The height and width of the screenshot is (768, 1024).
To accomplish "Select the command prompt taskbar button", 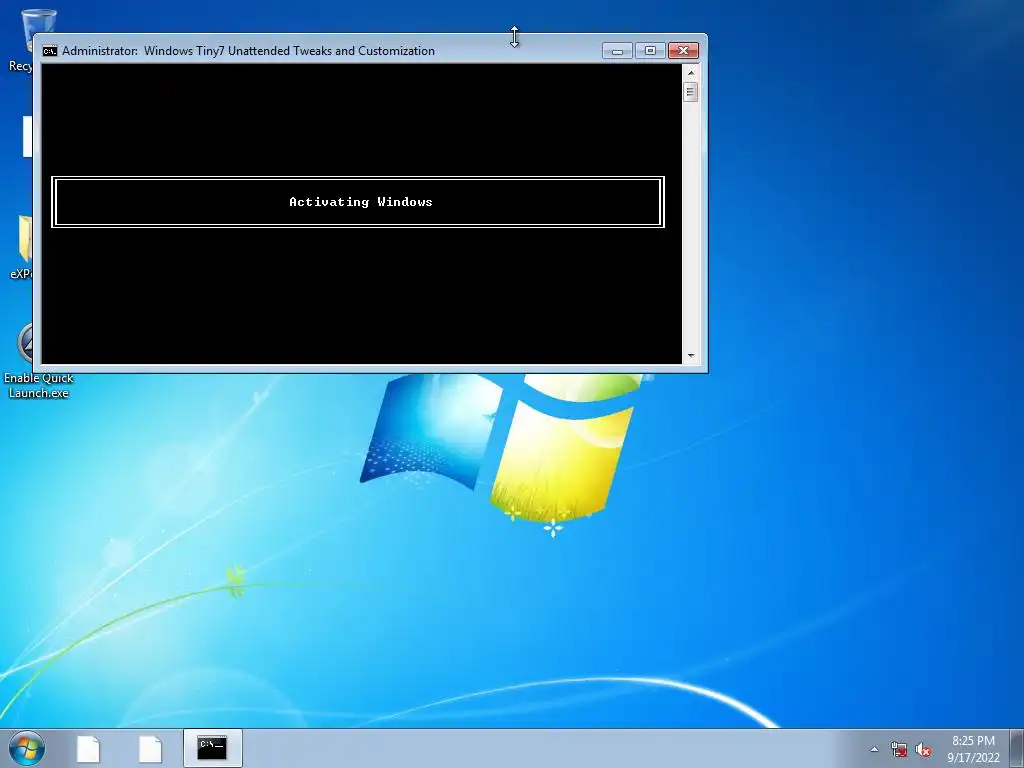I will (x=212, y=748).
